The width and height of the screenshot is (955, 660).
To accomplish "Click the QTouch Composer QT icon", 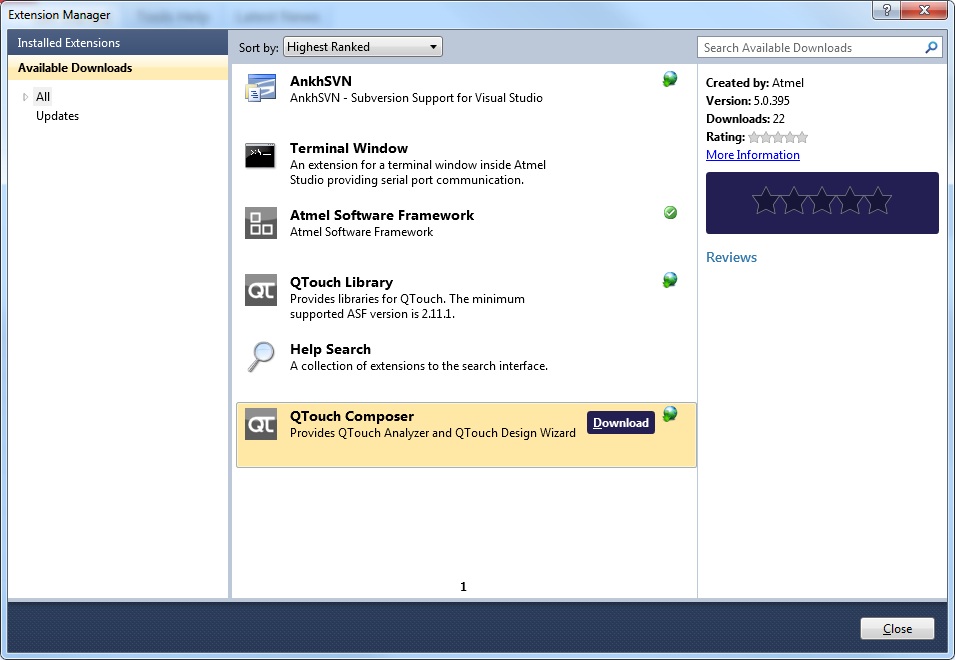I will click(x=260, y=424).
